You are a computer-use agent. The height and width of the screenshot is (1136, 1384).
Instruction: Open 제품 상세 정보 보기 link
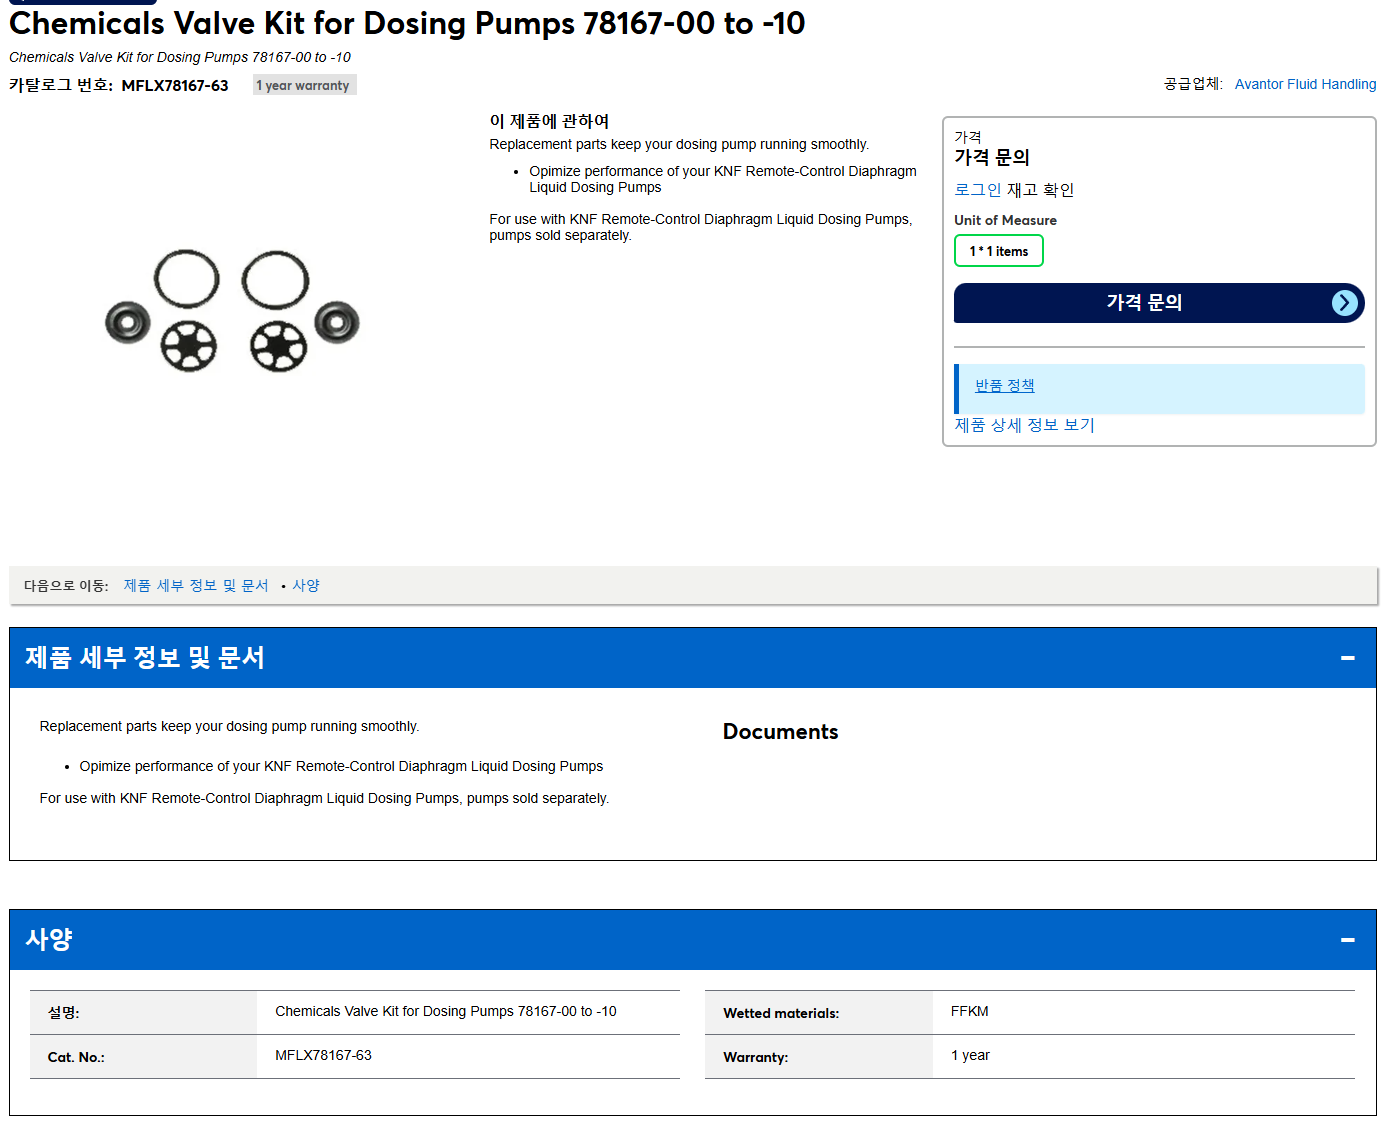click(1024, 425)
